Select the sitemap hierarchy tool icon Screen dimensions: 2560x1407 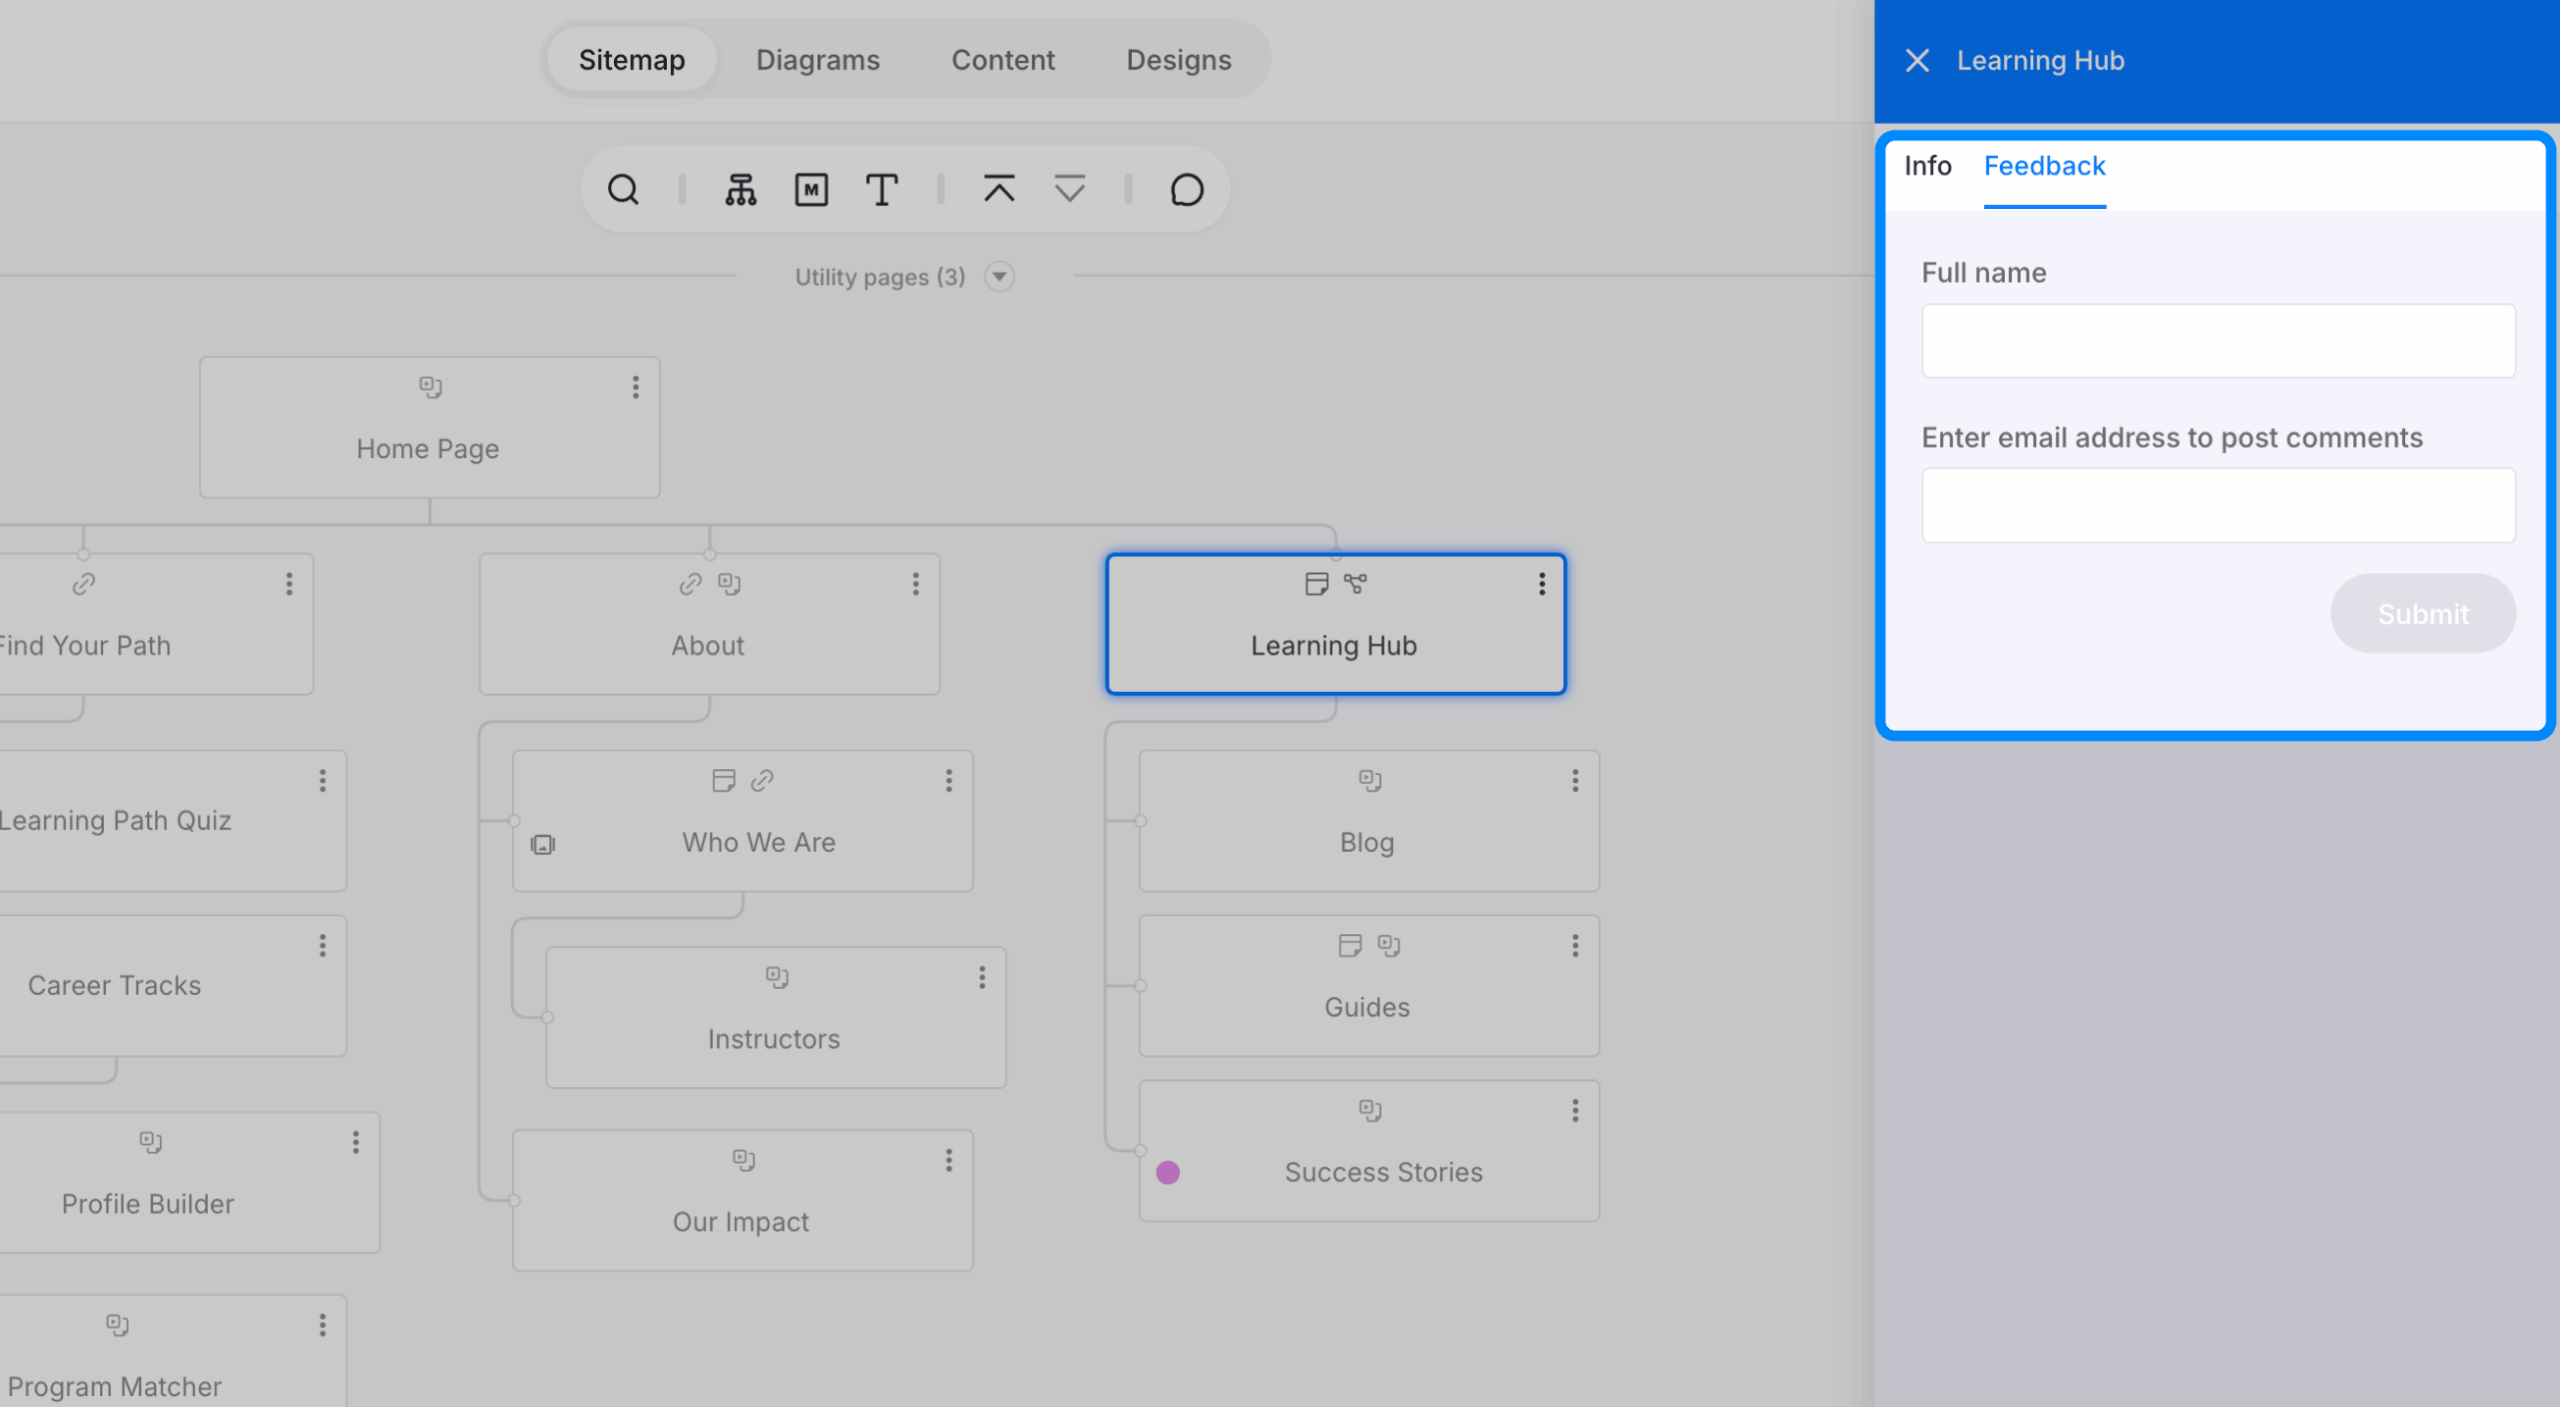click(740, 189)
